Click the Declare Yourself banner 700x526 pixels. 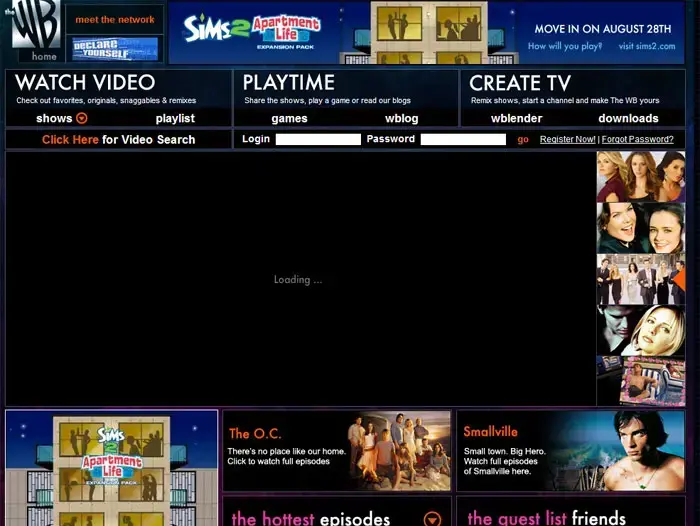click(115, 49)
